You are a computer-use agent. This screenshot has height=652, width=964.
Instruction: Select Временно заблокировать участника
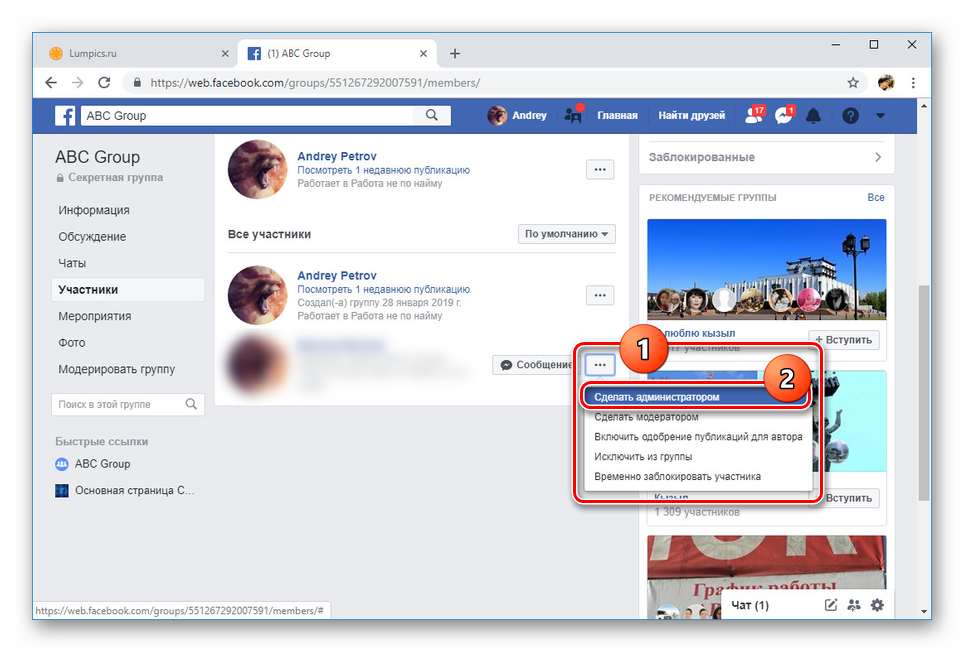(677, 476)
